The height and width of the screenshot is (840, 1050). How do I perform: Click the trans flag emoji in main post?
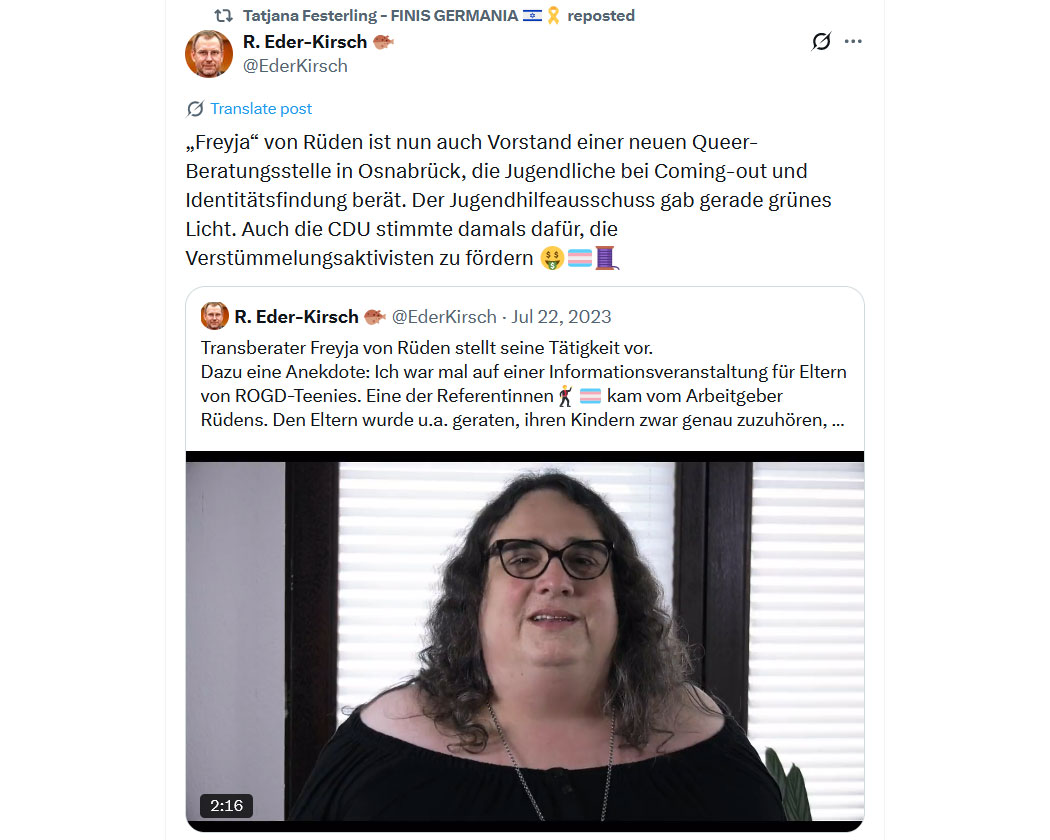pos(580,258)
